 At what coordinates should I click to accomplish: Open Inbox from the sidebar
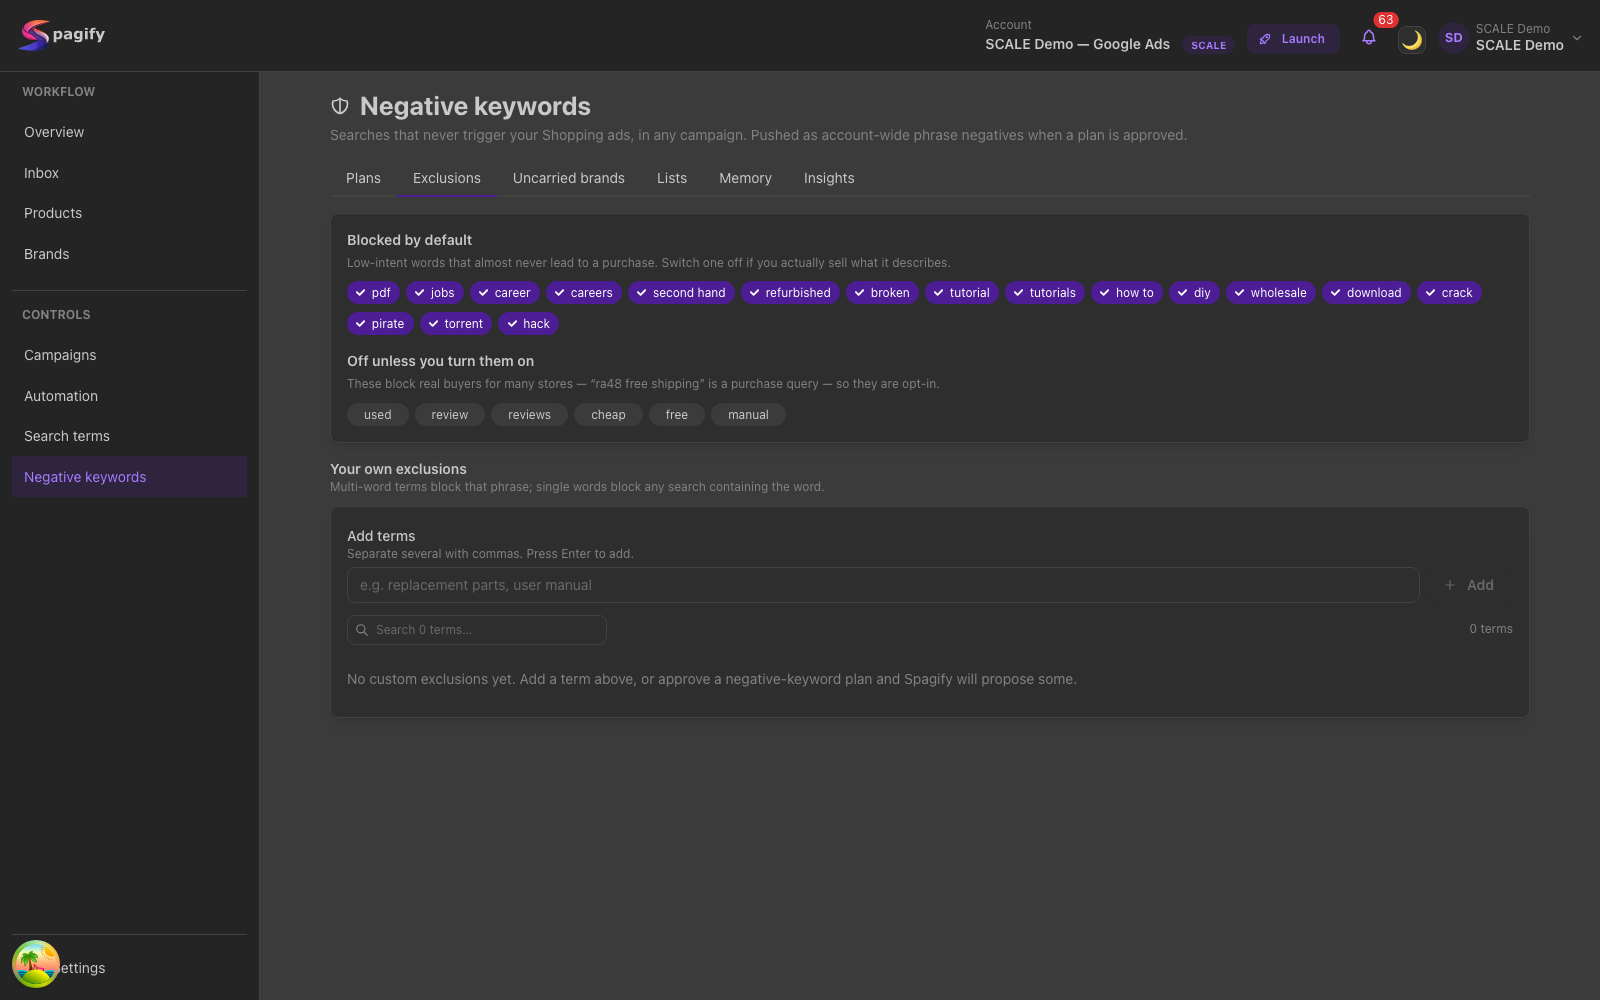(129, 173)
